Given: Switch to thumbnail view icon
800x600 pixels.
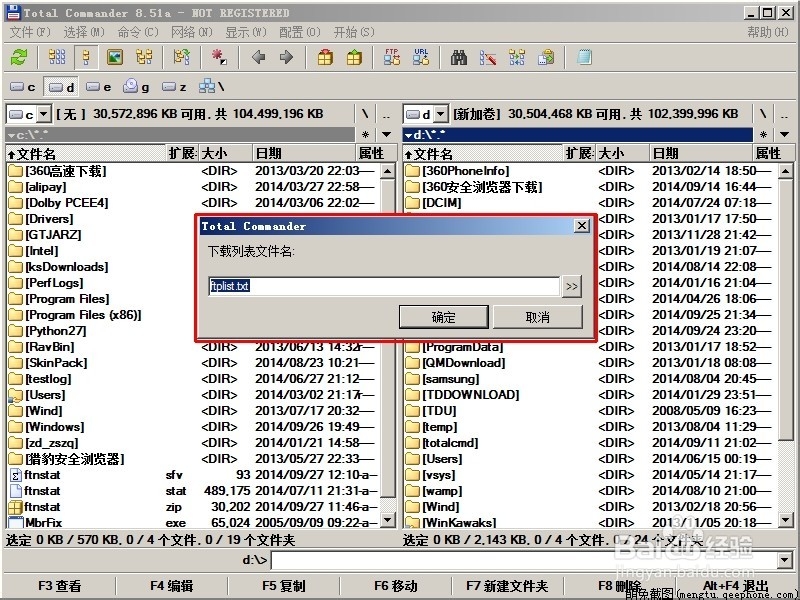Looking at the screenshot, I should 115,57.
